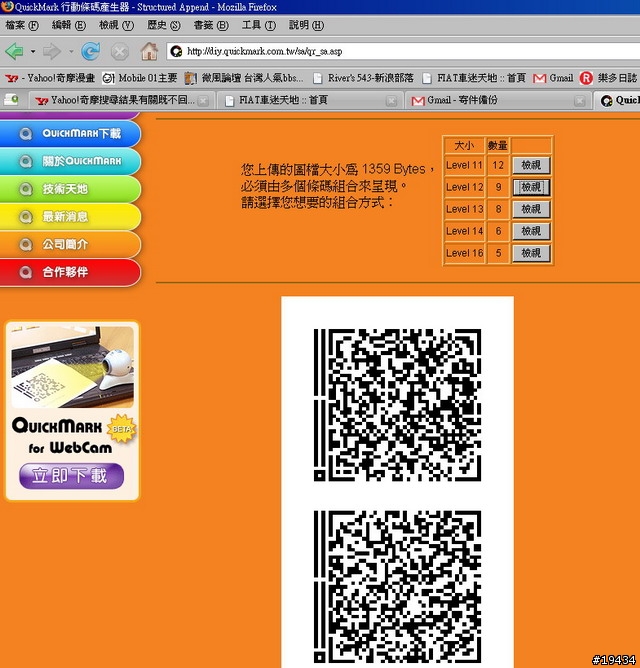Screen dimensions: 640x668
Task: Click the Stop loading icon
Action: 120,52
